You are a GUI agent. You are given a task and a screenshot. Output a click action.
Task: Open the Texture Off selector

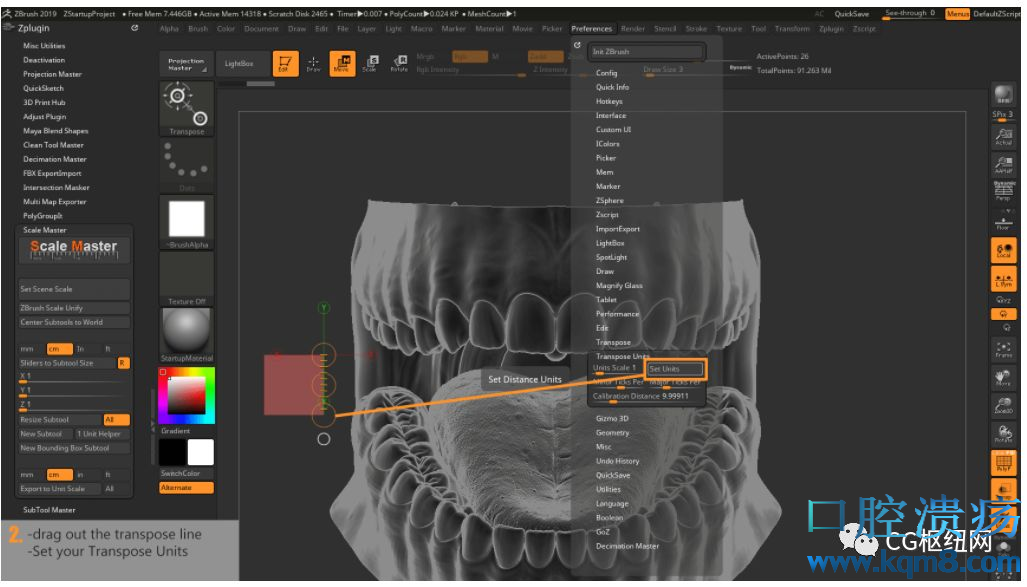187,278
